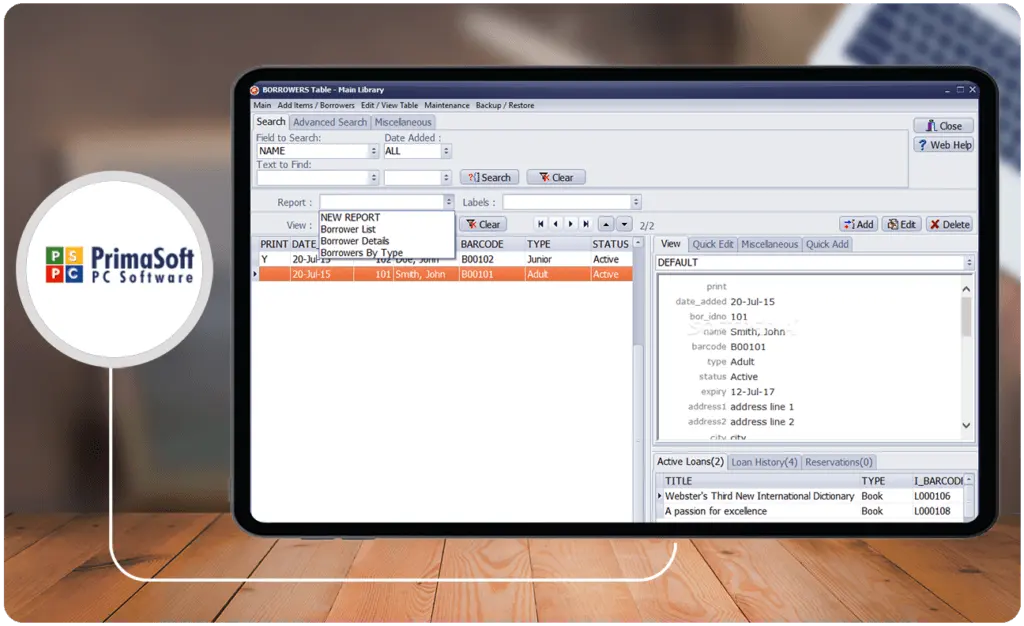Switch to the Quick Add tab
Viewport: 1024px width, 626px height.
point(827,244)
